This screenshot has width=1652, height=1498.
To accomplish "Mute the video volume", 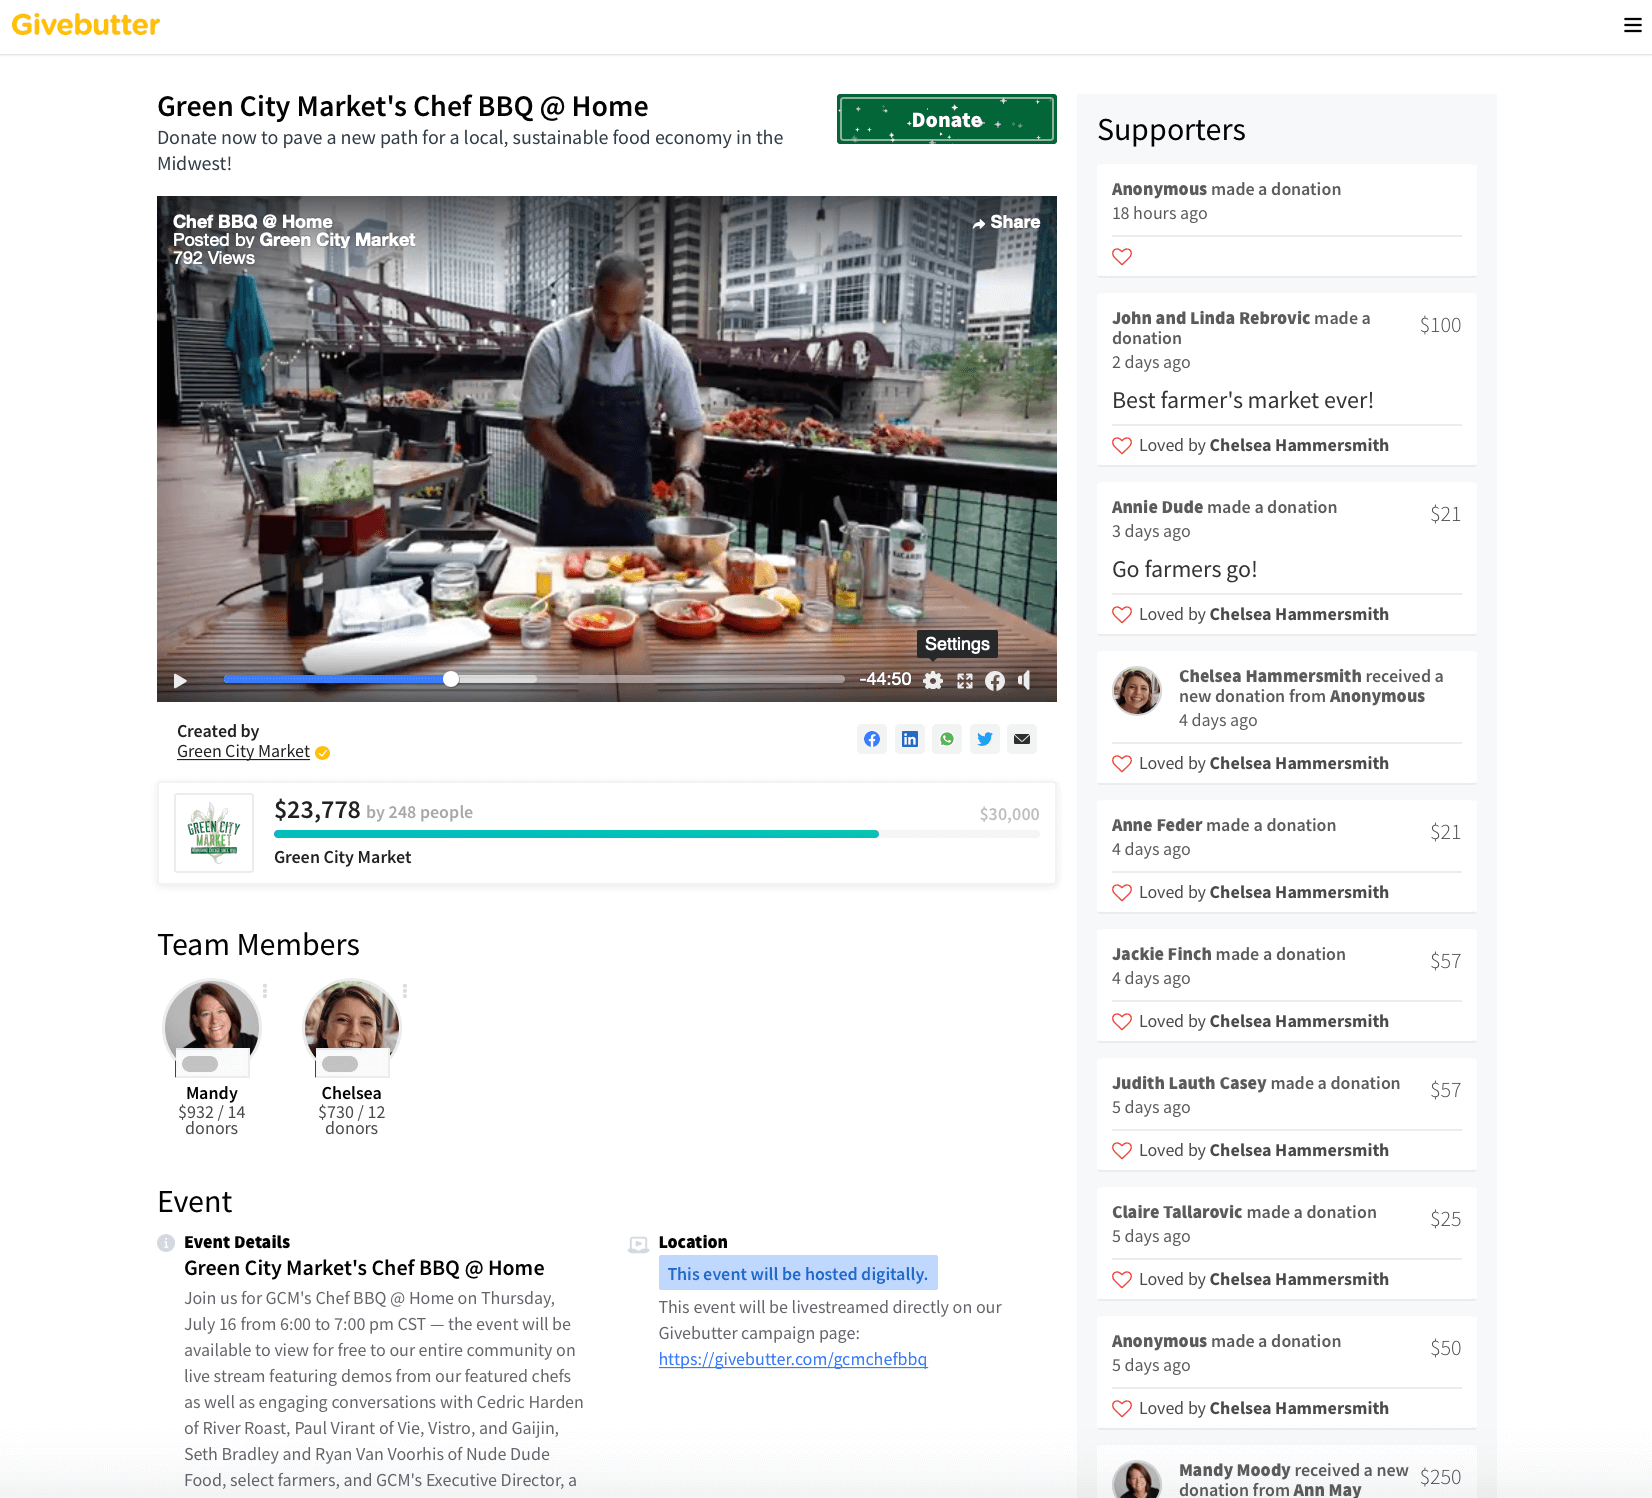I will (x=1024, y=680).
